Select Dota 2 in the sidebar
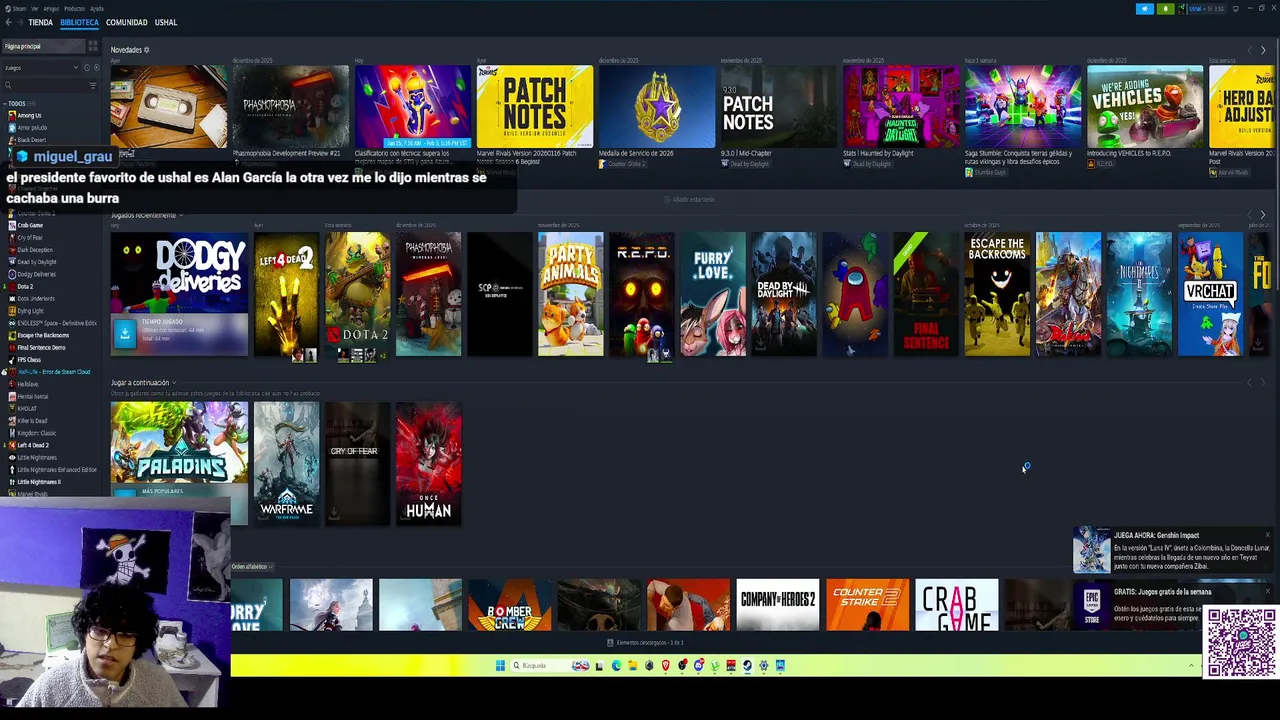This screenshot has height=720, width=1280. [24, 286]
